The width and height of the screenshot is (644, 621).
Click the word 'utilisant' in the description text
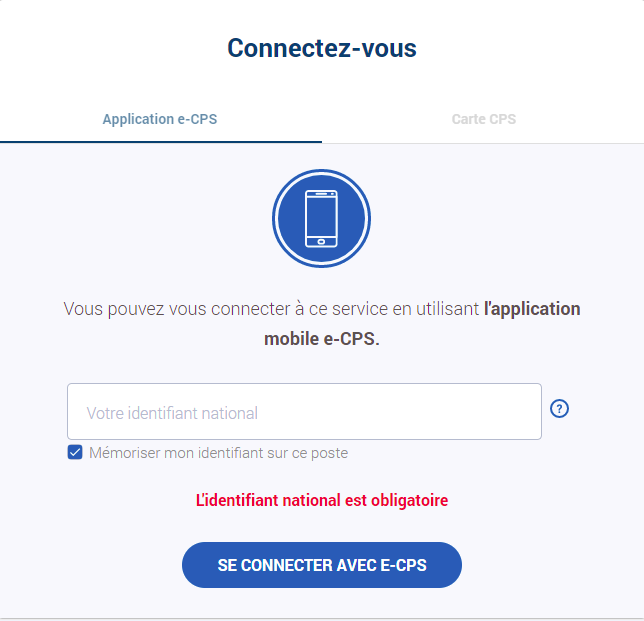[447, 309]
